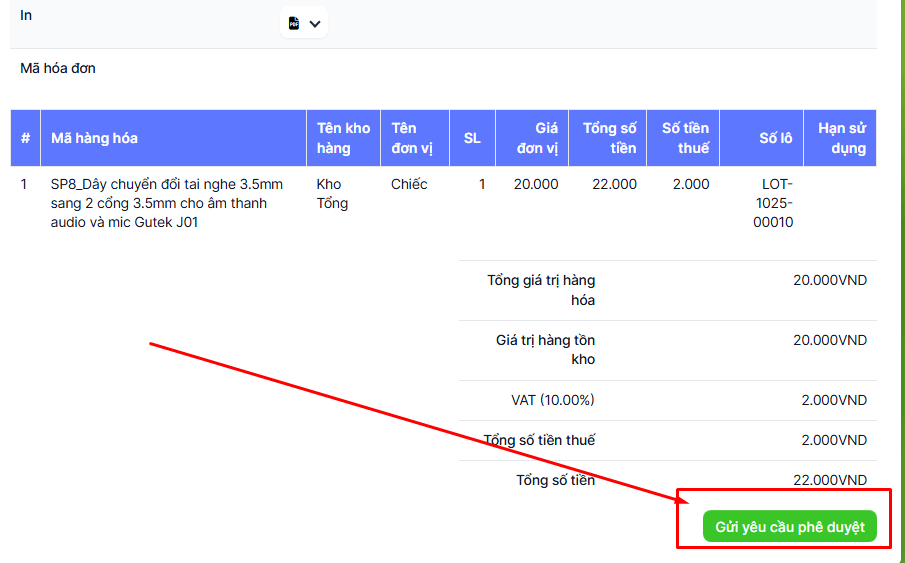The width and height of the screenshot is (905, 563).
Task: Click the Tên đơn vị column header
Action: (404, 138)
